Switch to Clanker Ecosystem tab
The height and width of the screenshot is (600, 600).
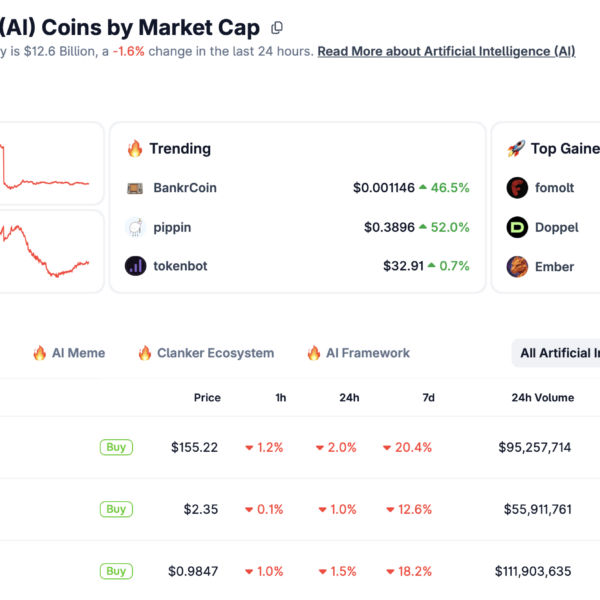coord(205,353)
